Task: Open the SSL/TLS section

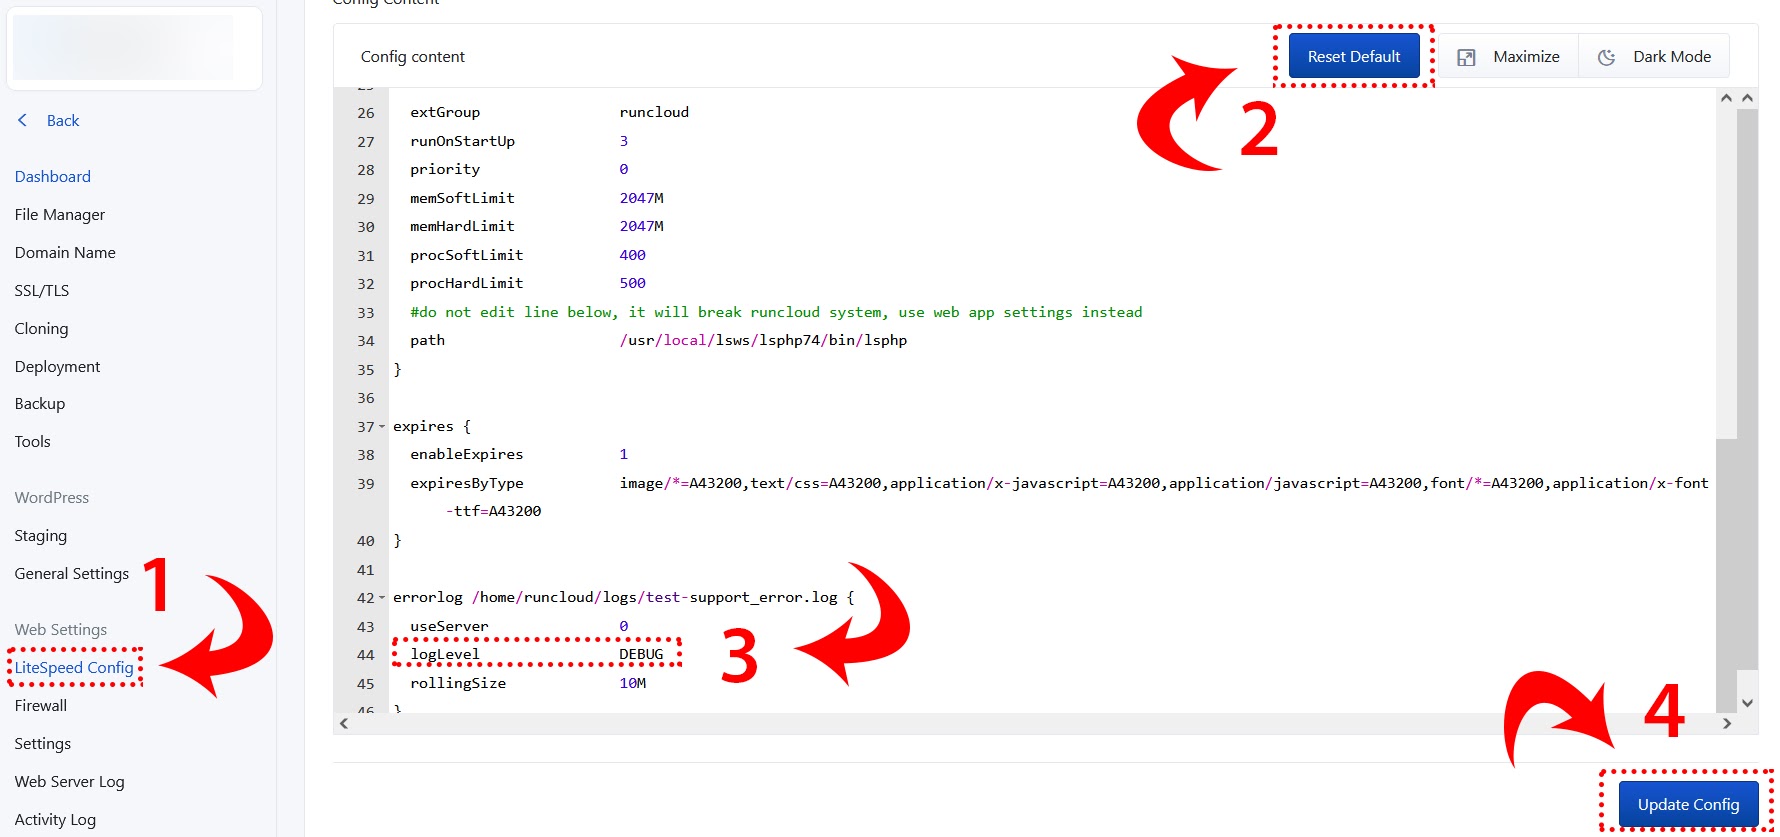Action: click(x=42, y=290)
